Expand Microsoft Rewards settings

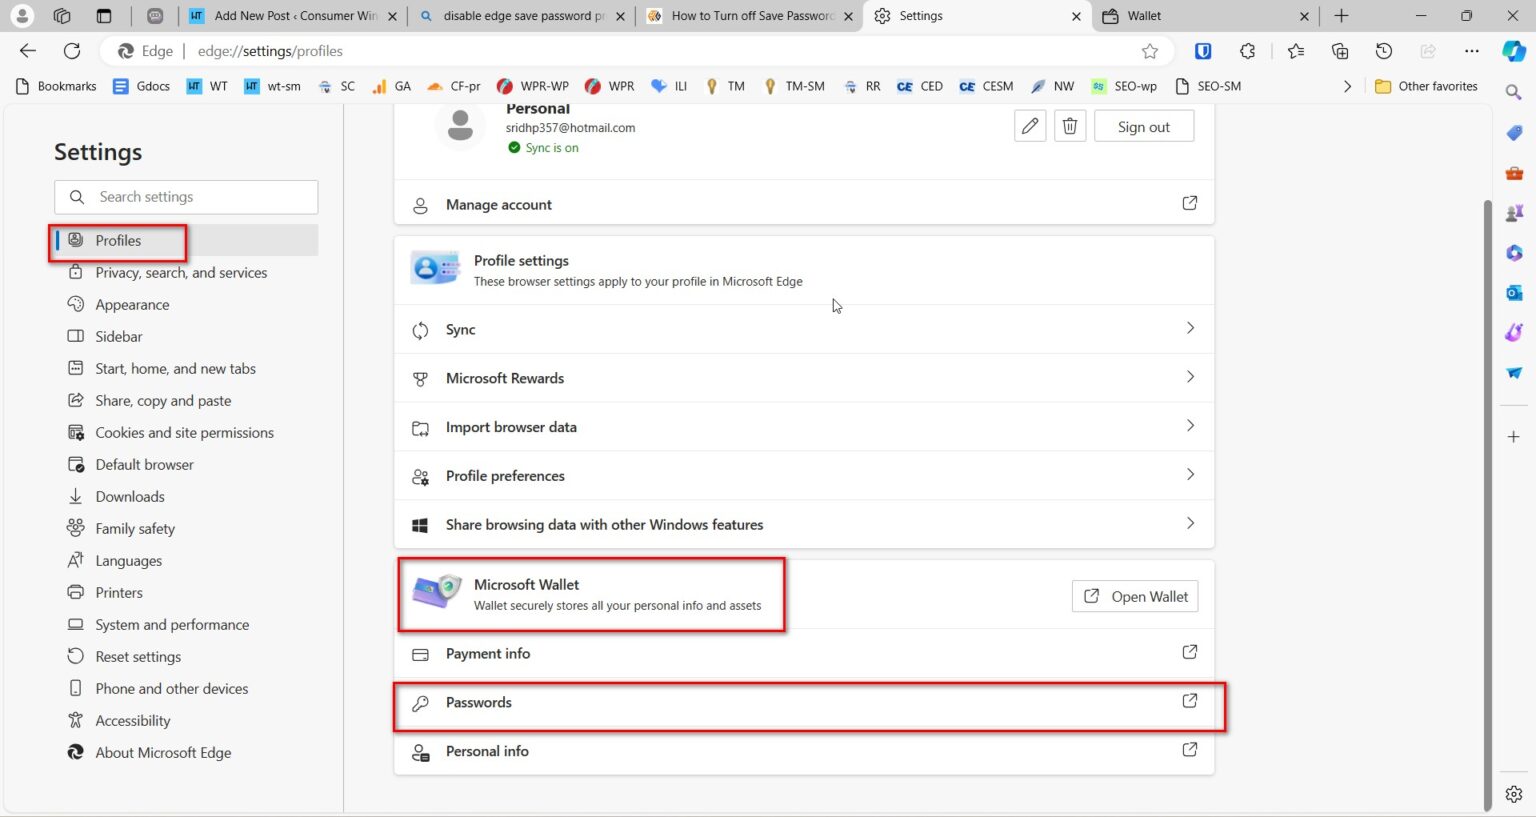(804, 378)
